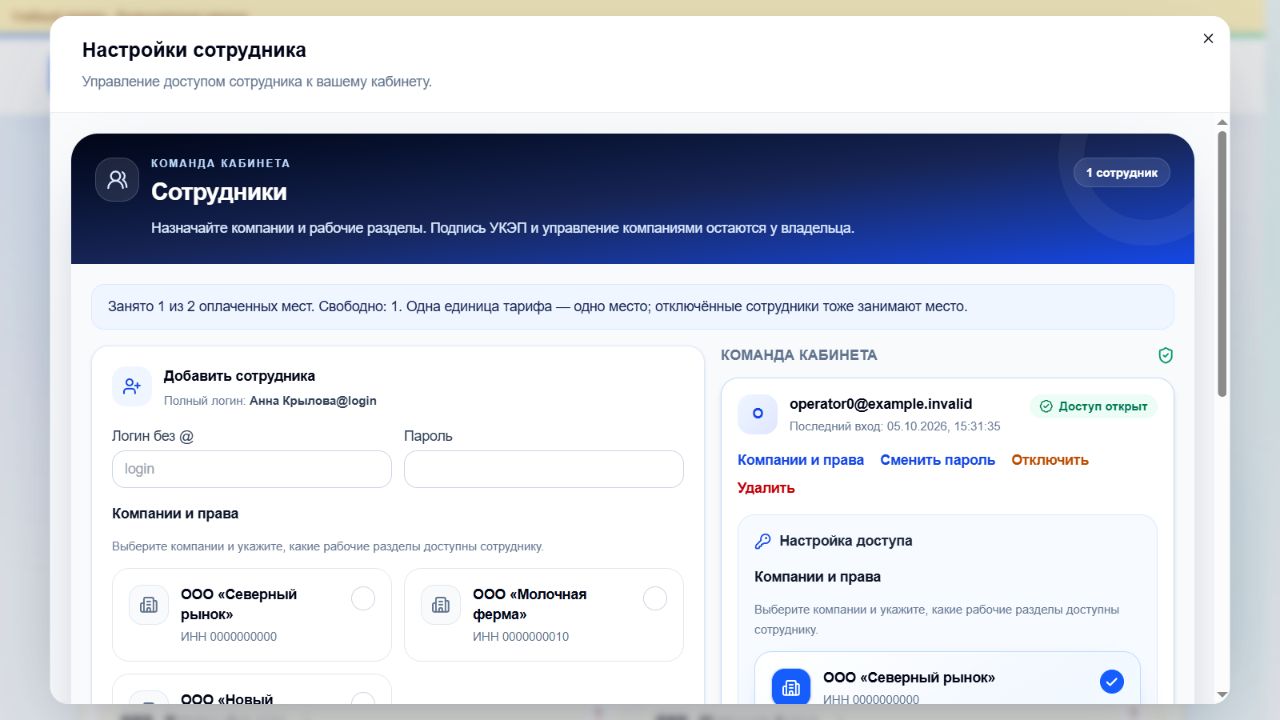Viewport: 1280px width, 720px height.
Task: Click the key icon next to Настройка доступа
Action: click(x=763, y=541)
